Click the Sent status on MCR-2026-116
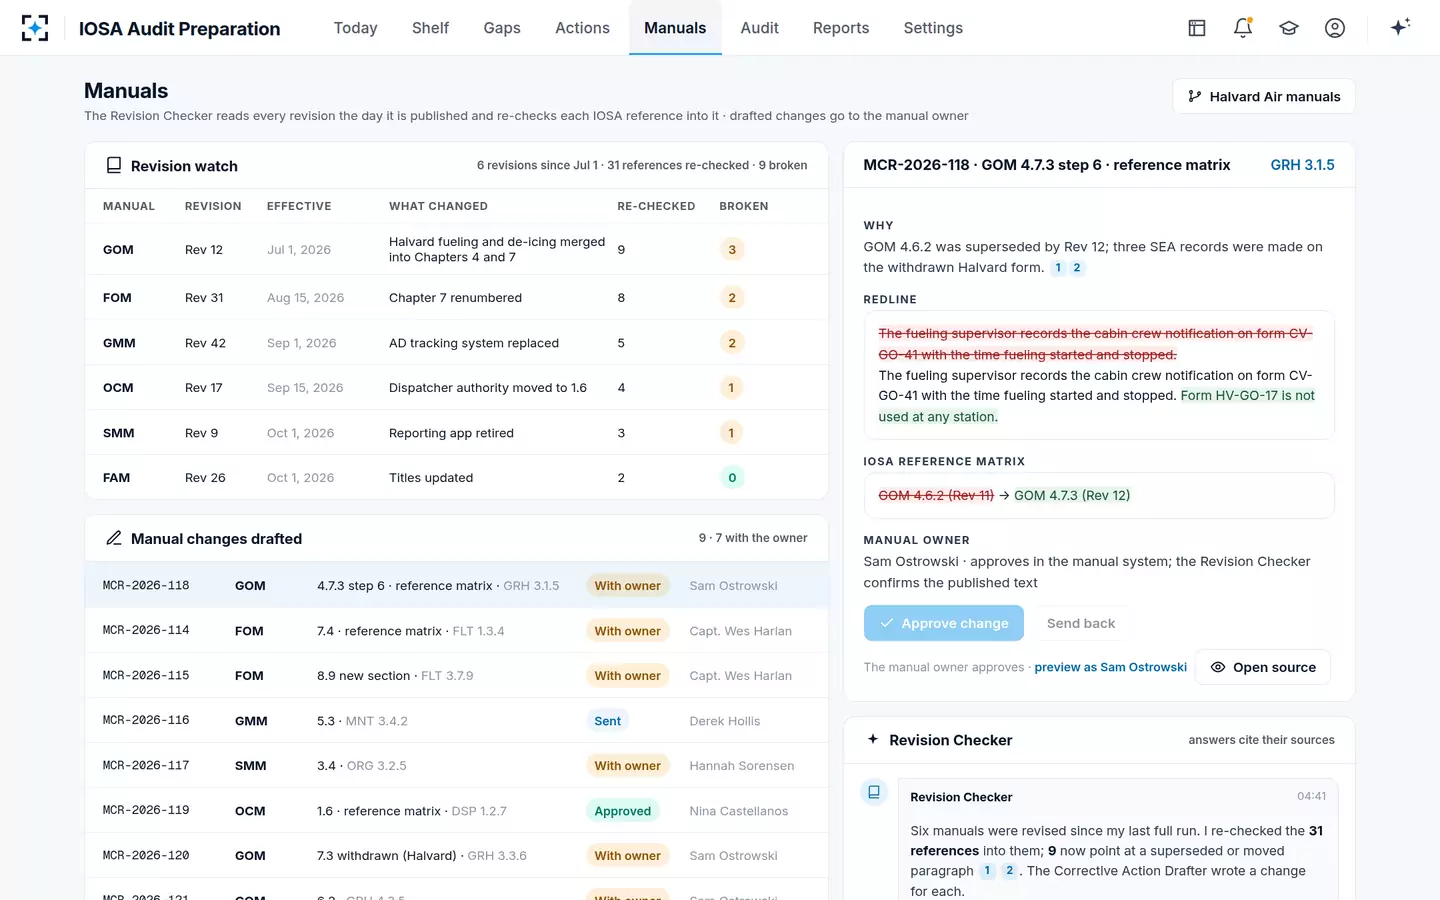 607,721
